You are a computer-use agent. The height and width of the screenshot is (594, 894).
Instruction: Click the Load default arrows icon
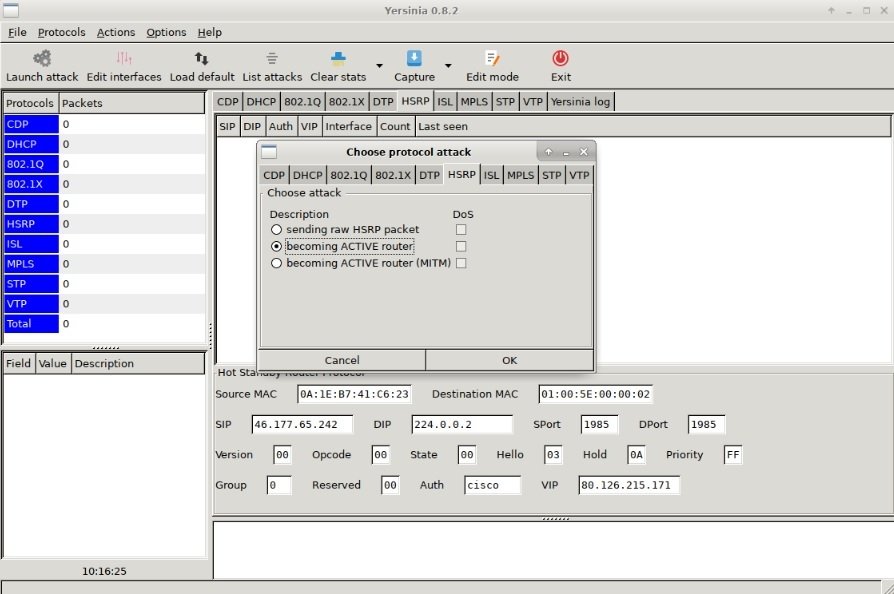pos(201,58)
